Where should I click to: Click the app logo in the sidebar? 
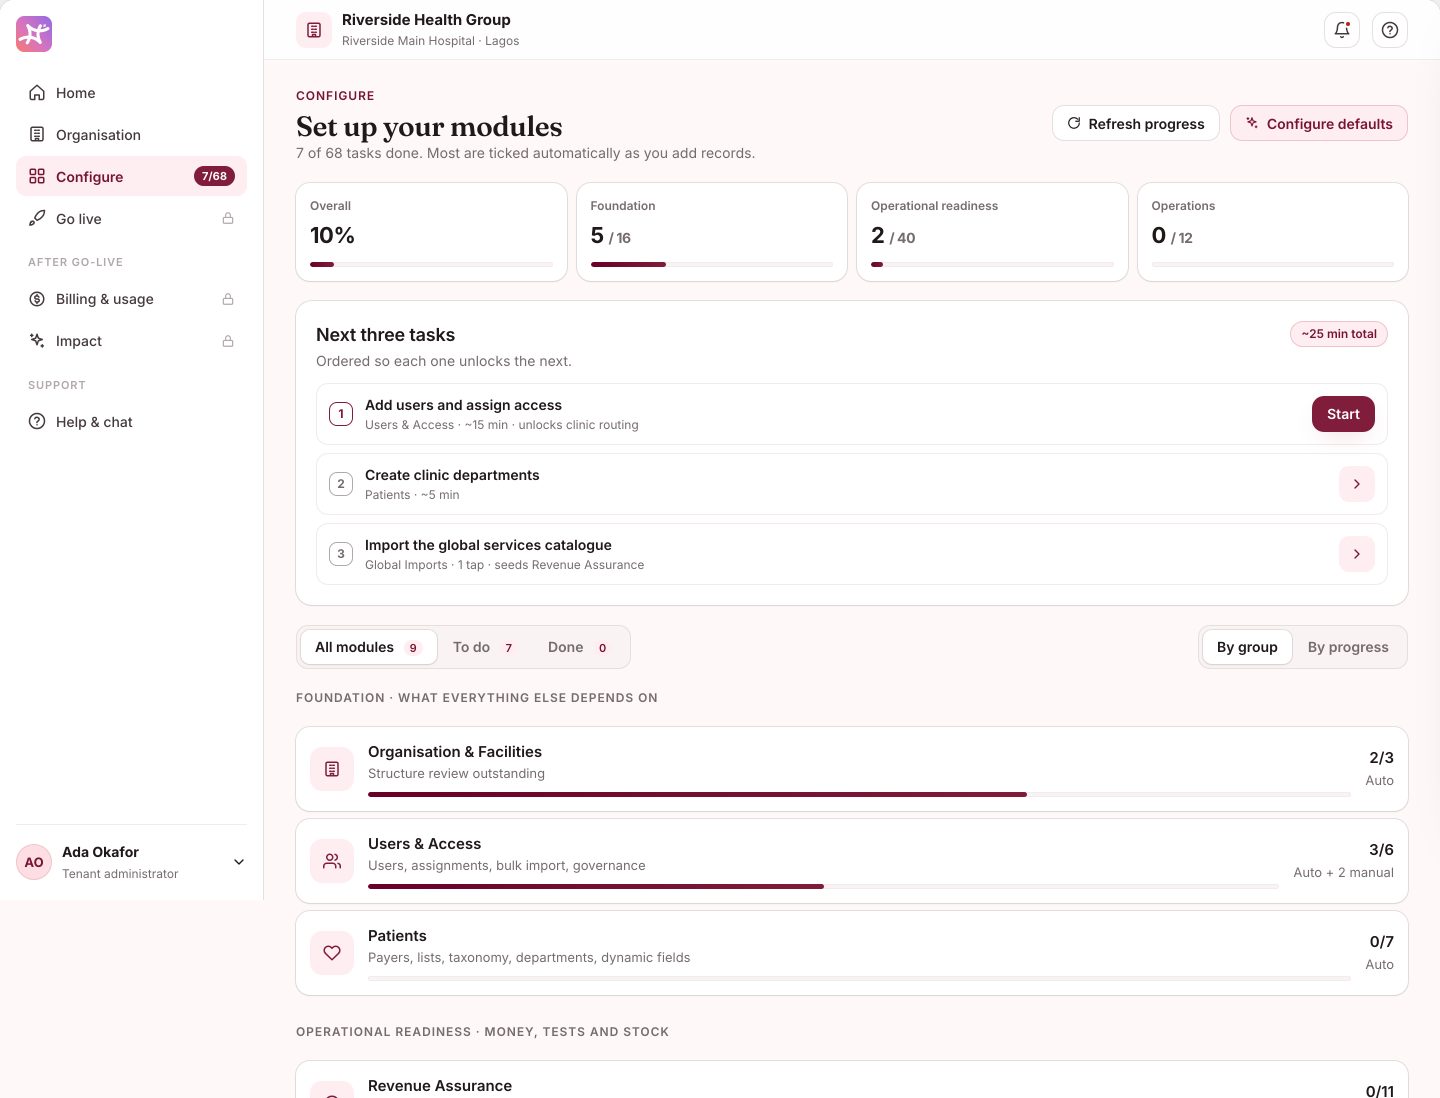[x=34, y=34]
